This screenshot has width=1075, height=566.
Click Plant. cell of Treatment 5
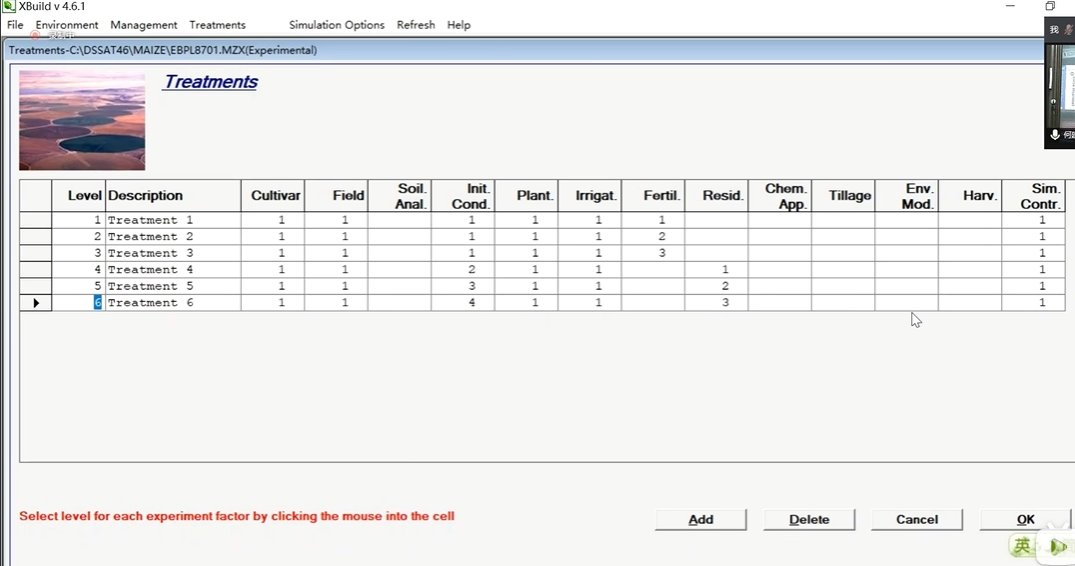(527, 286)
